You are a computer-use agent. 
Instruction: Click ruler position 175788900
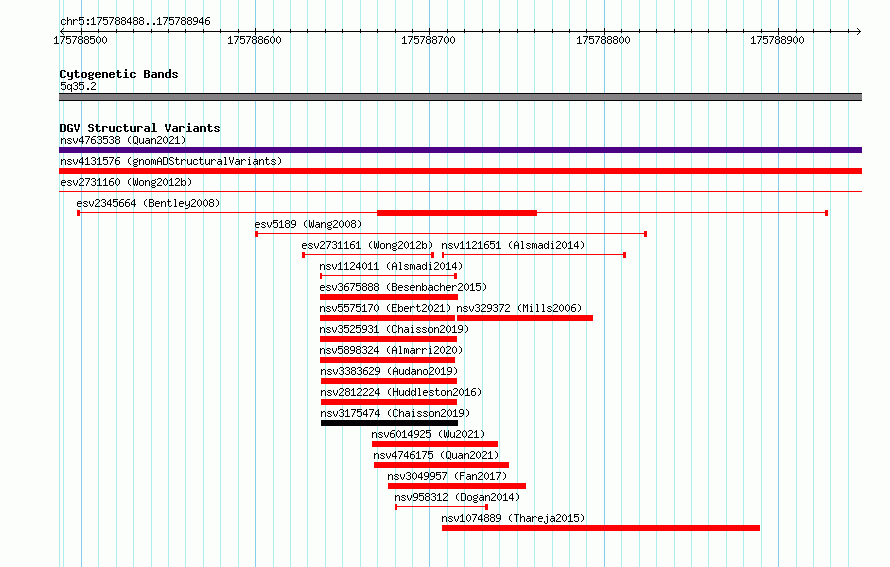778,40
